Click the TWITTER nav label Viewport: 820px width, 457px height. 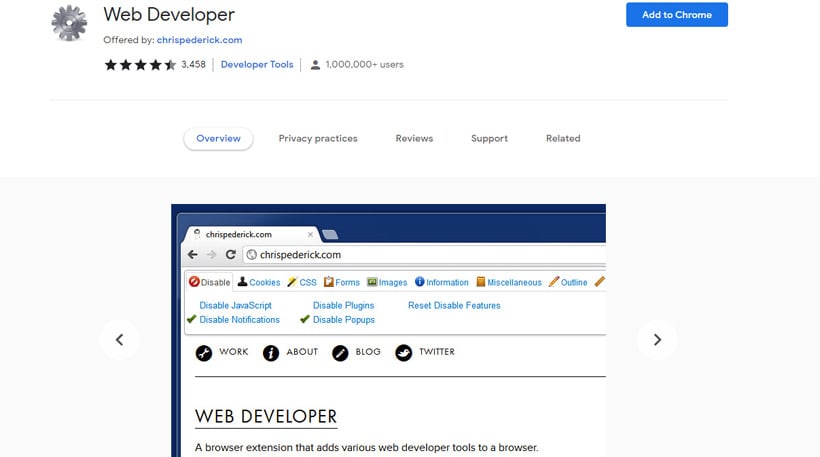click(437, 352)
